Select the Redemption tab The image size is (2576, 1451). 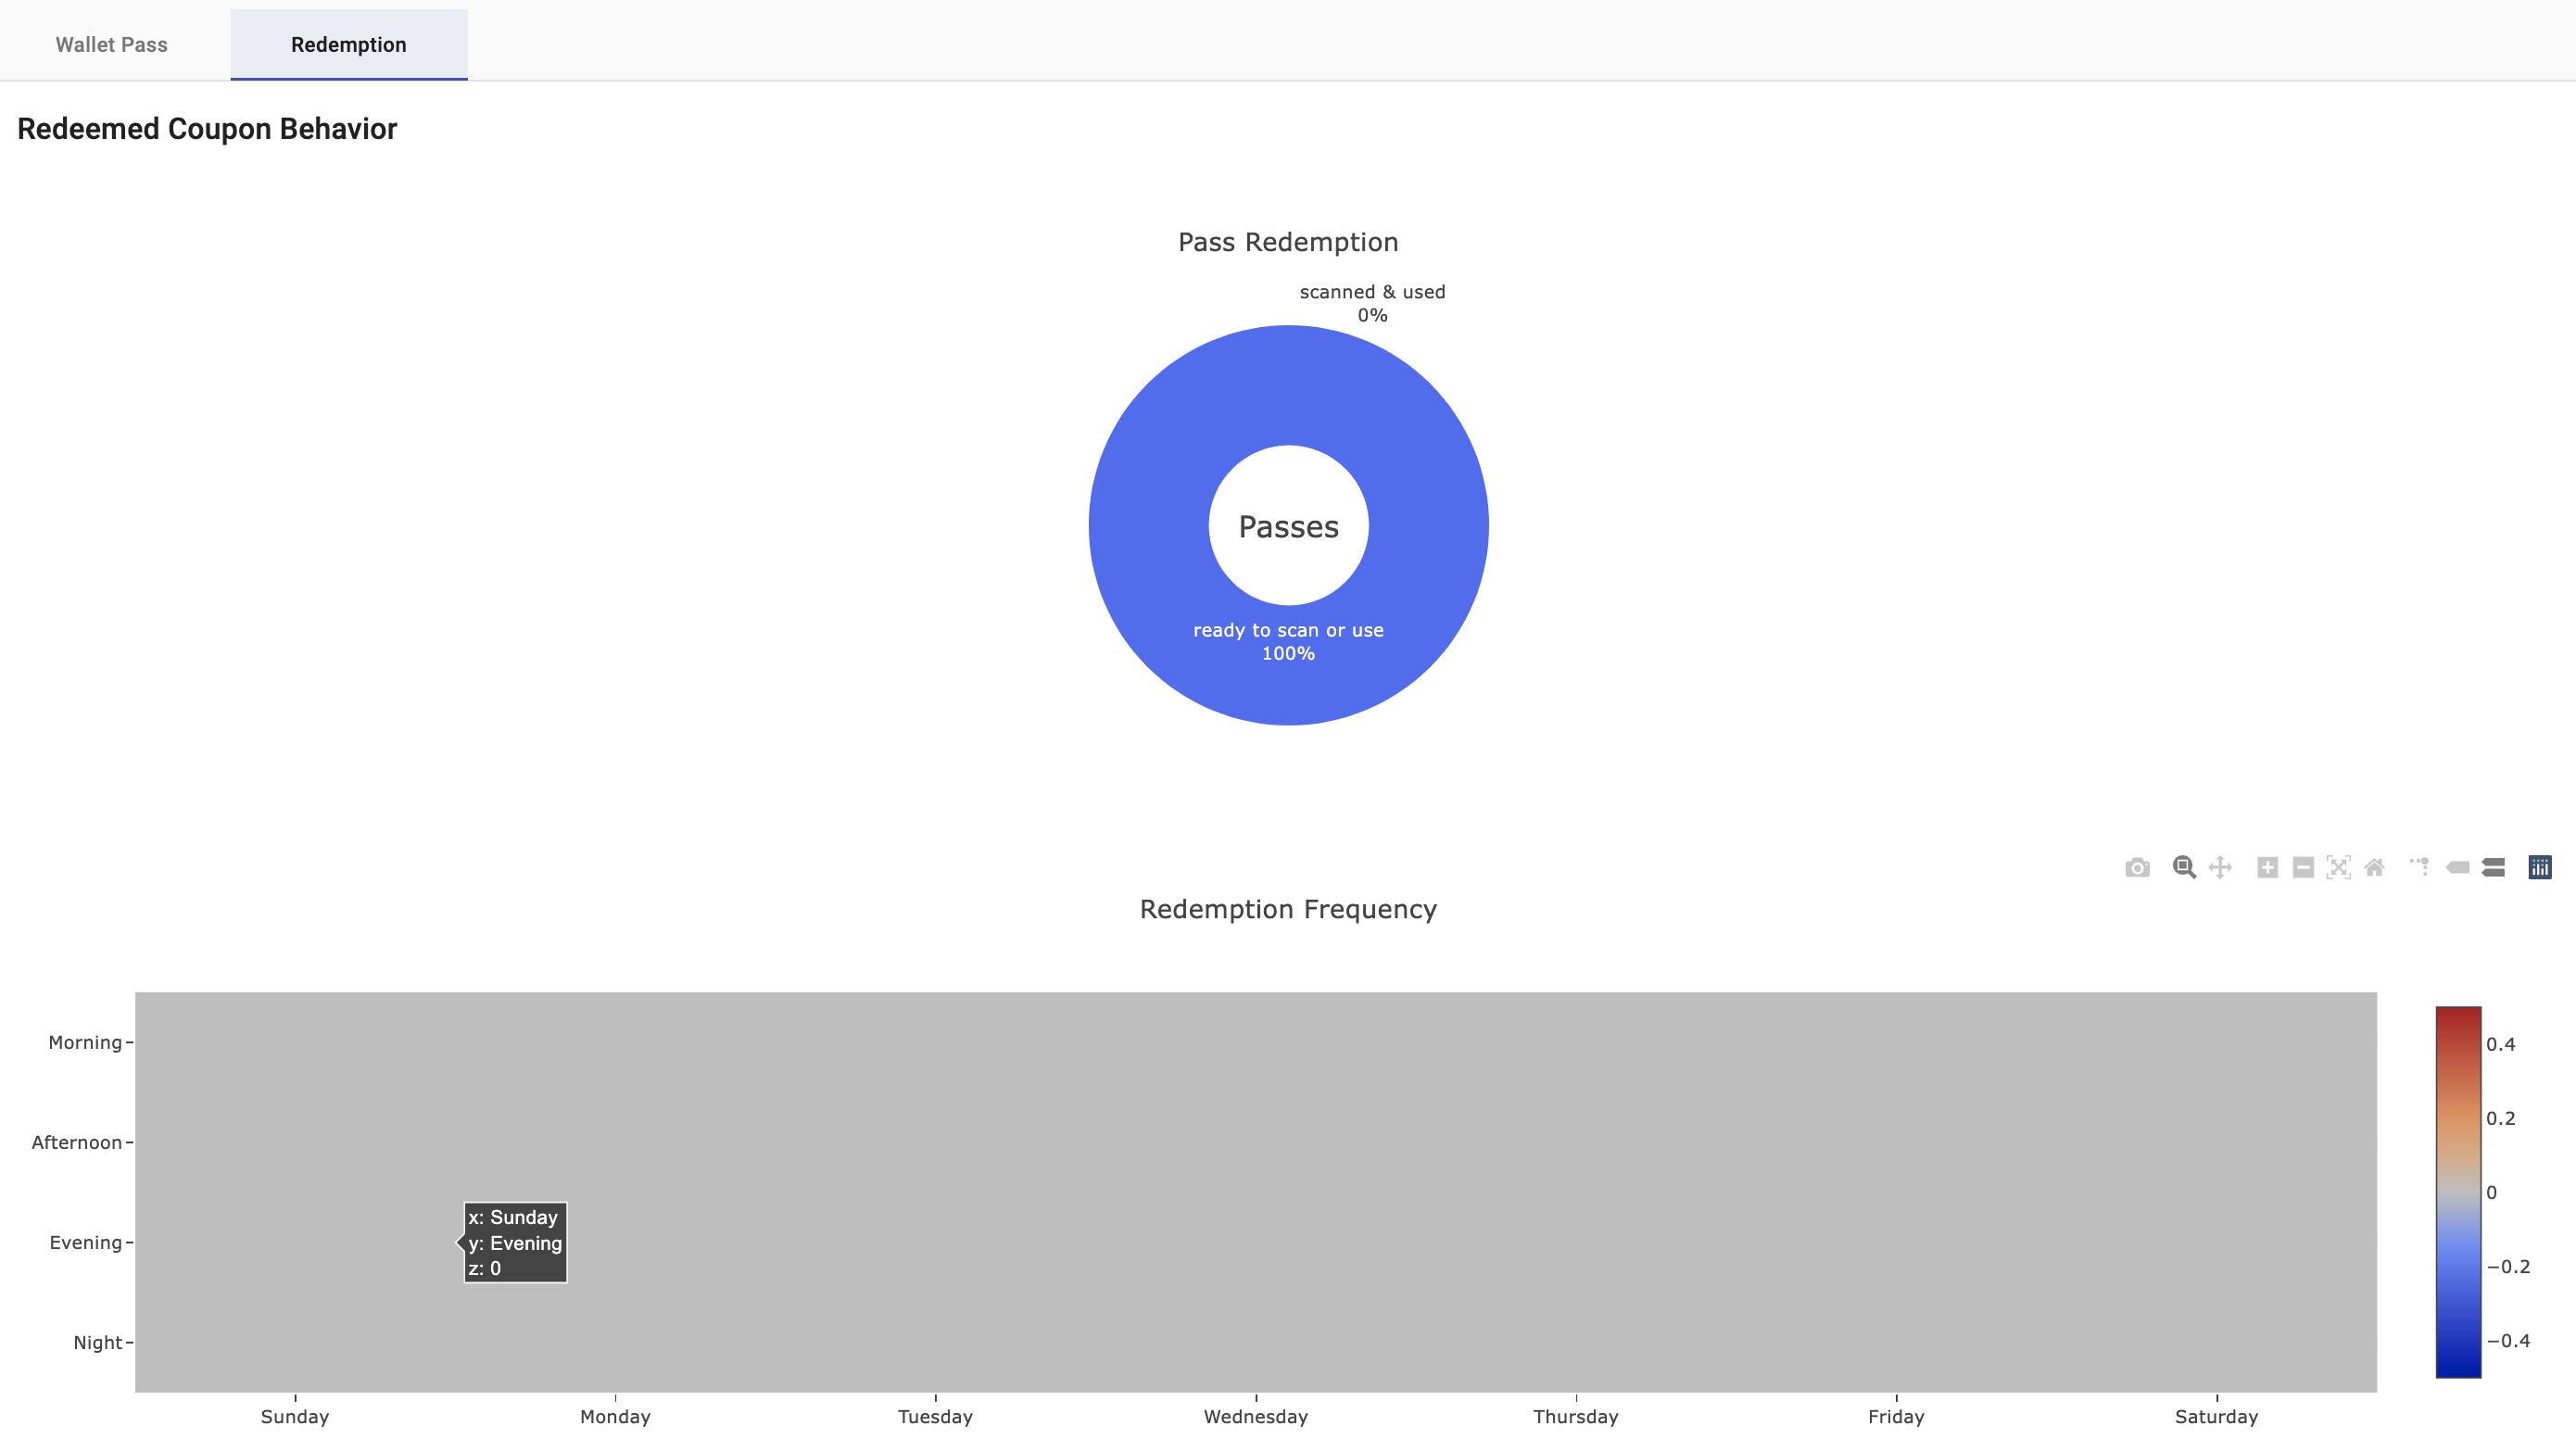[x=348, y=45]
